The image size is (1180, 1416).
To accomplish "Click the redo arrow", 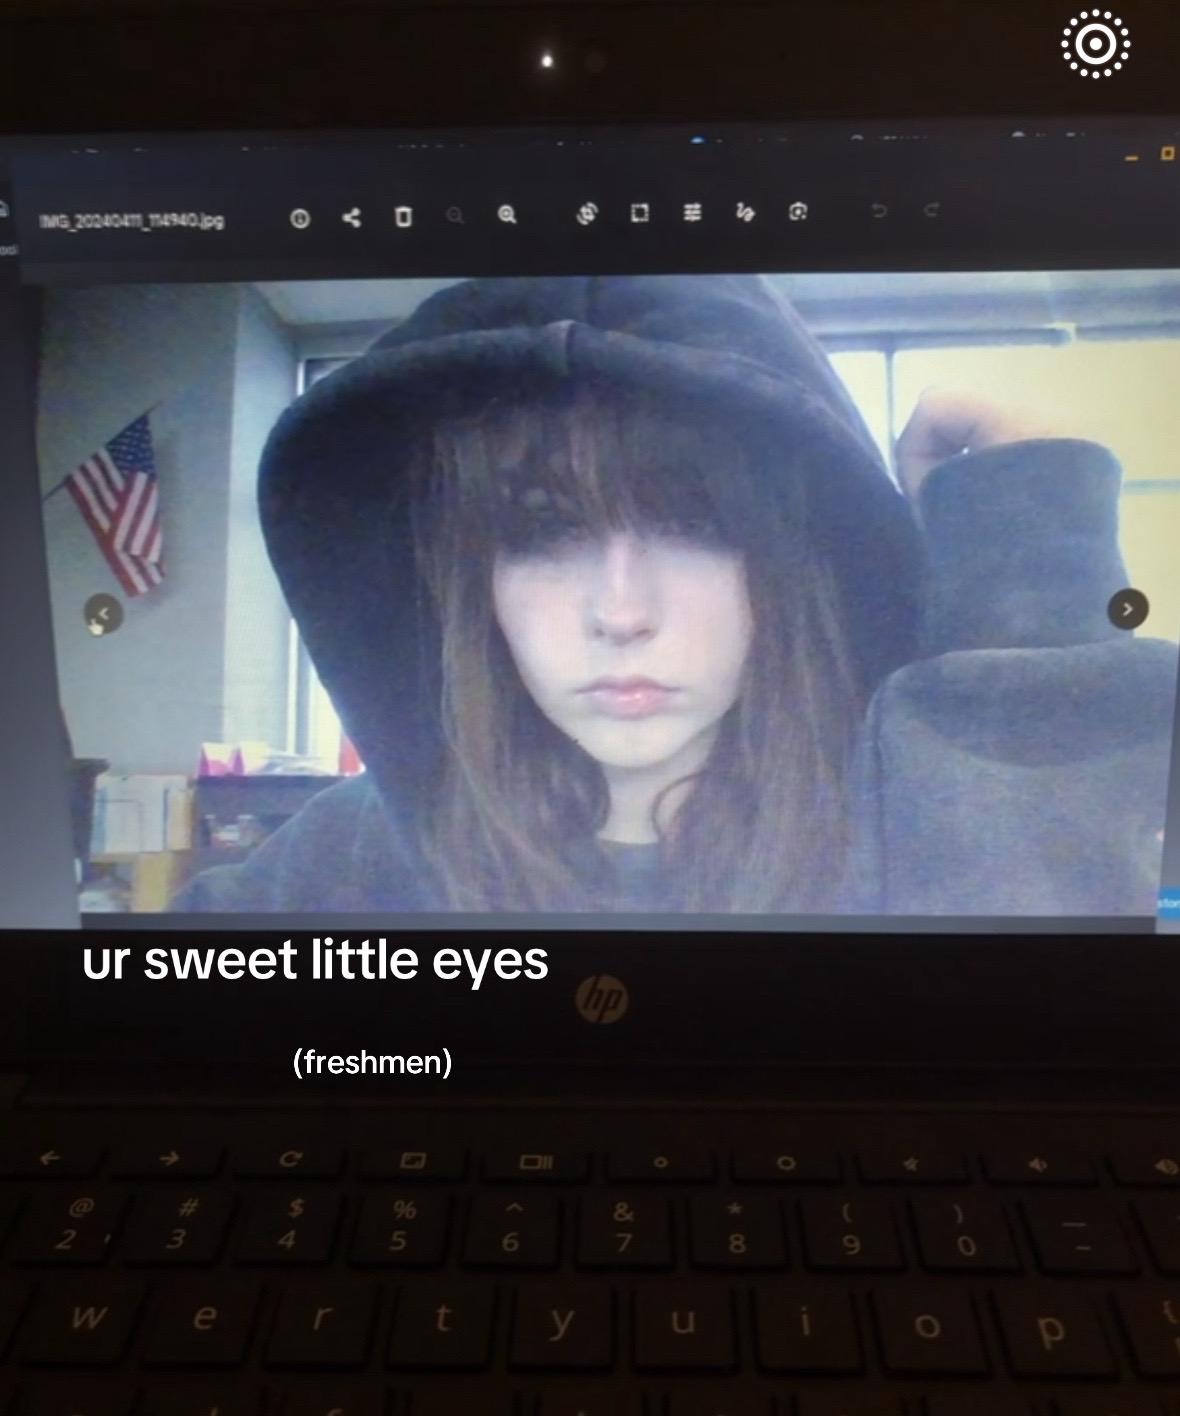I will (931, 210).
